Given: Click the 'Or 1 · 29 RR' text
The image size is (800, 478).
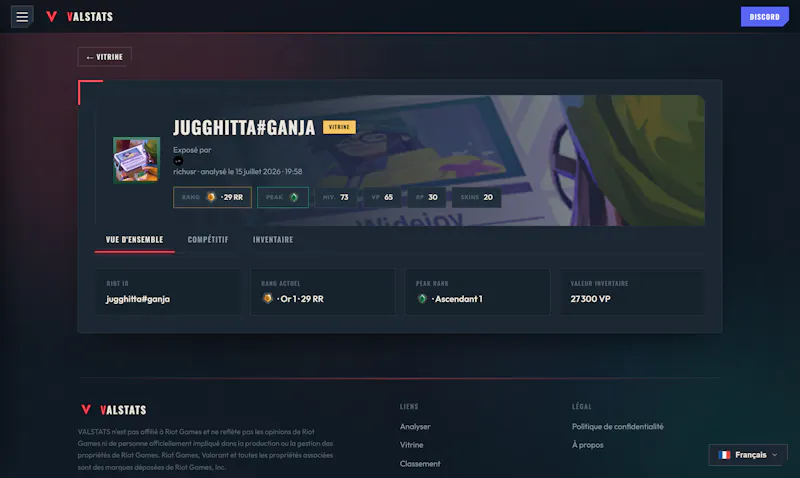Looking at the screenshot, I should click(x=300, y=299).
